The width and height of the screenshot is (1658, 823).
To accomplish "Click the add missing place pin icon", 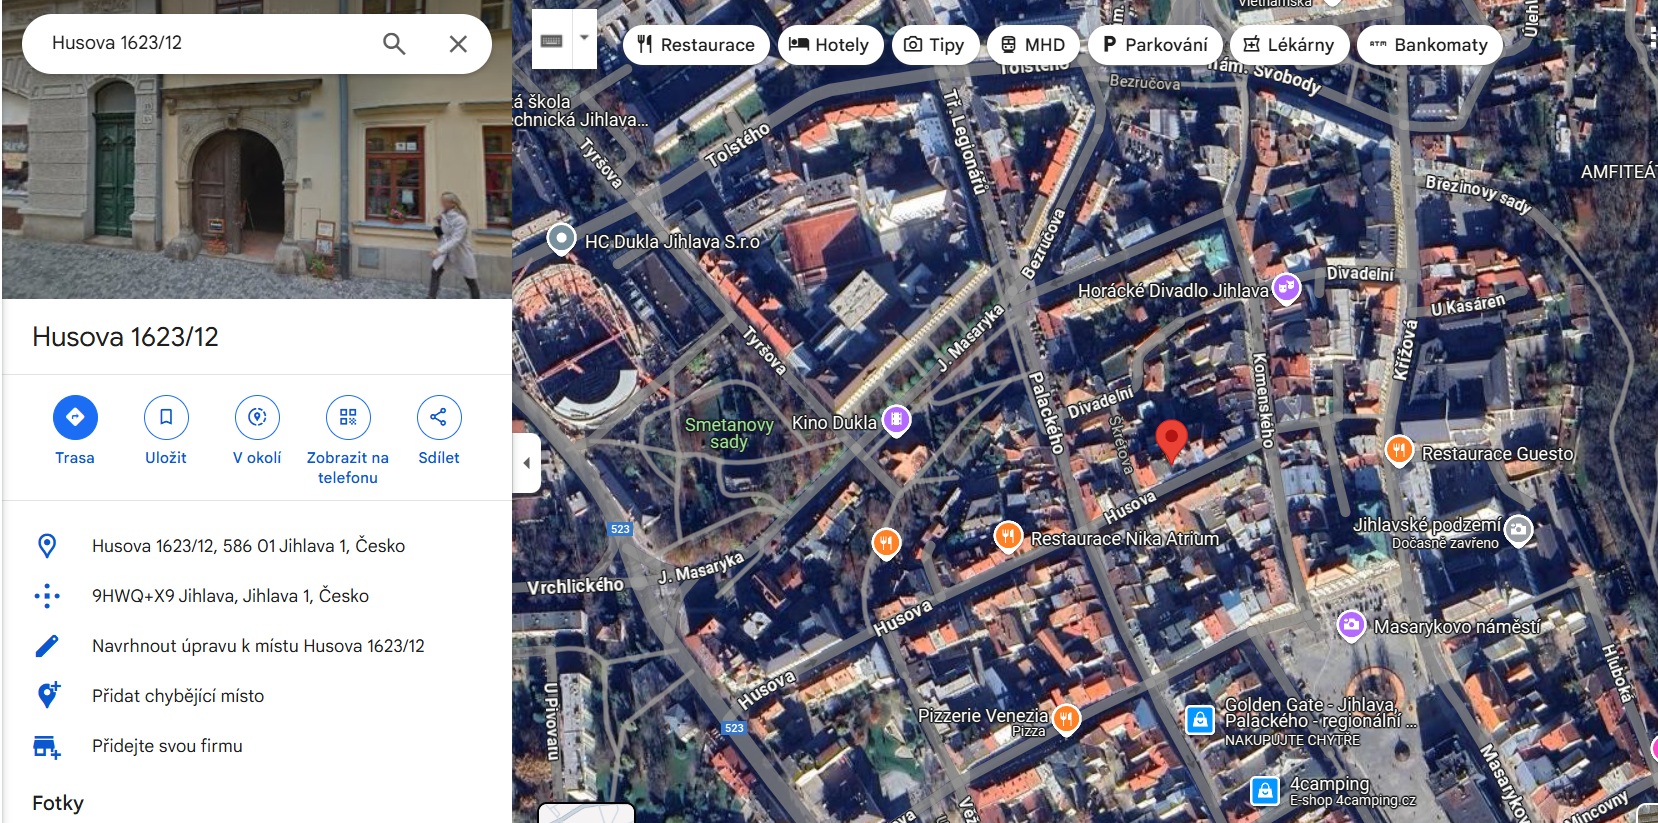I will [x=47, y=695].
